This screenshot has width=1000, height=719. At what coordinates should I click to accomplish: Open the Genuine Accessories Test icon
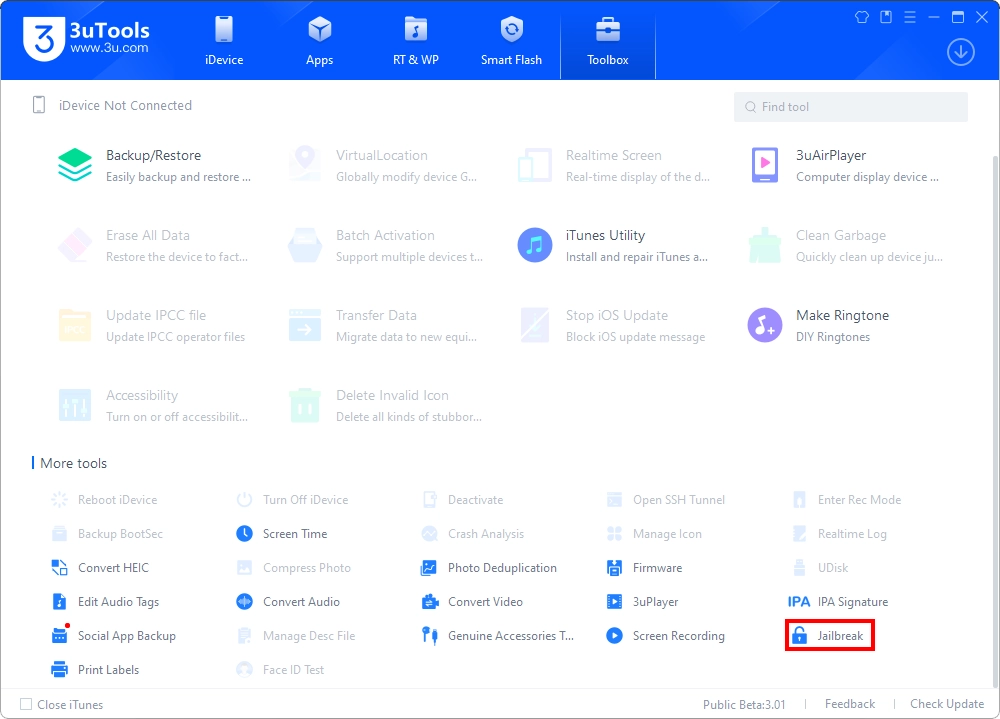[x=430, y=635]
